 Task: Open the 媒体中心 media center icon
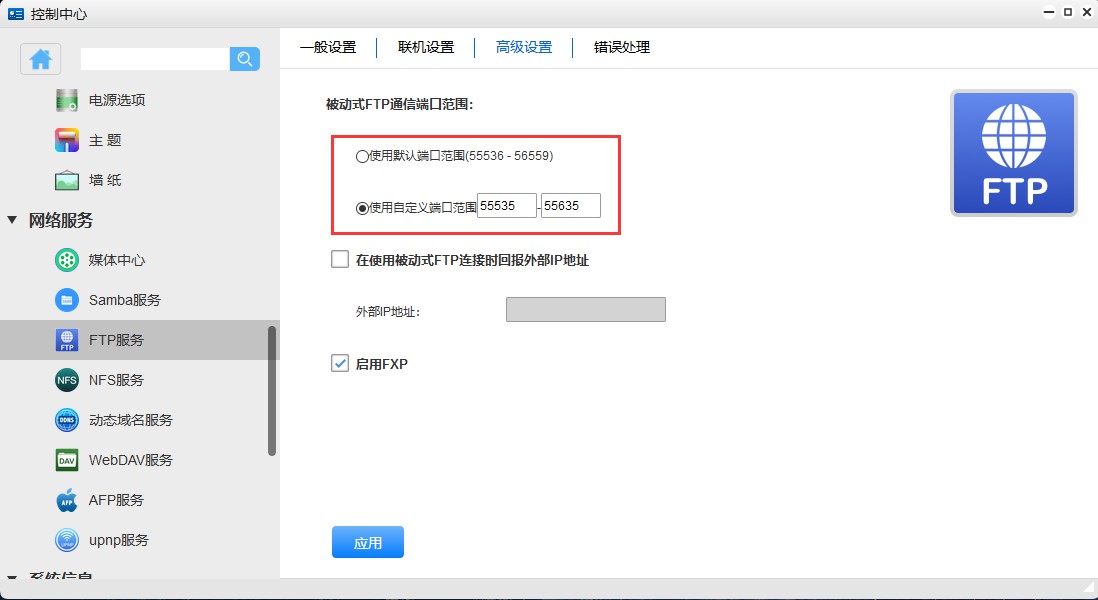pyautogui.click(x=67, y=260)
